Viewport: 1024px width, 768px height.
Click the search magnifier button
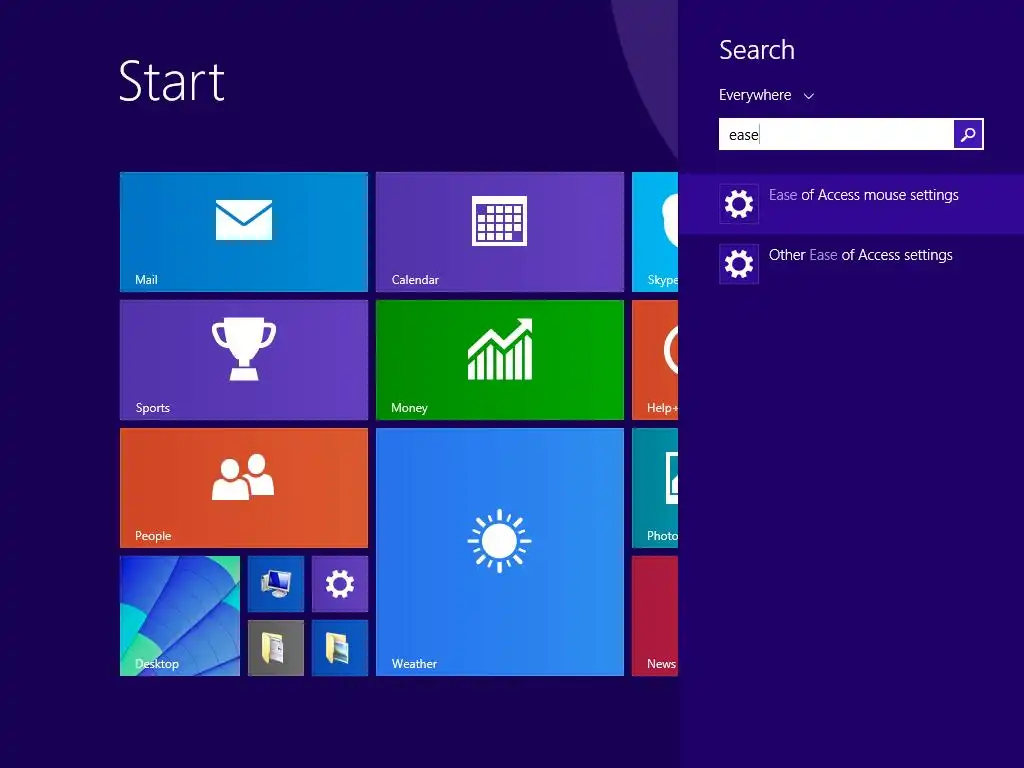(968, 134)
